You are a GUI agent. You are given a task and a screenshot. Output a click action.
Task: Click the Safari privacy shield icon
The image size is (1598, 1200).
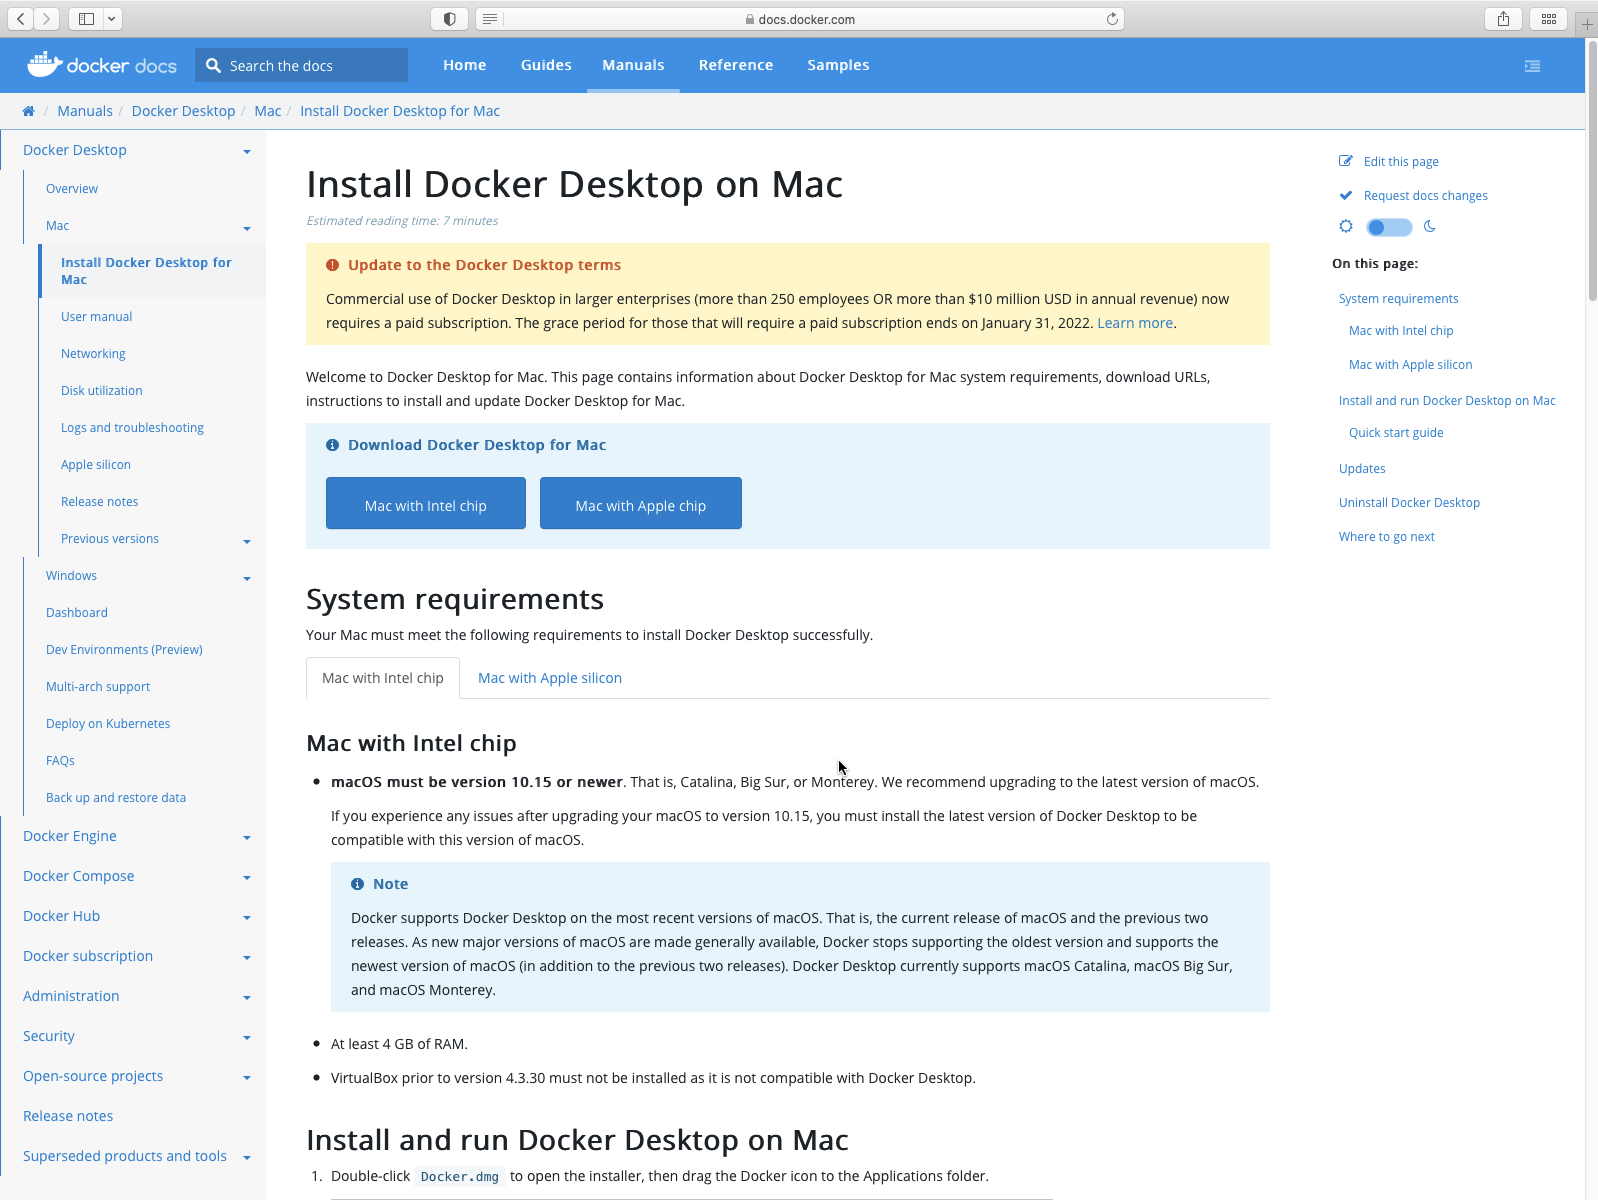click(x=449, y=19)
